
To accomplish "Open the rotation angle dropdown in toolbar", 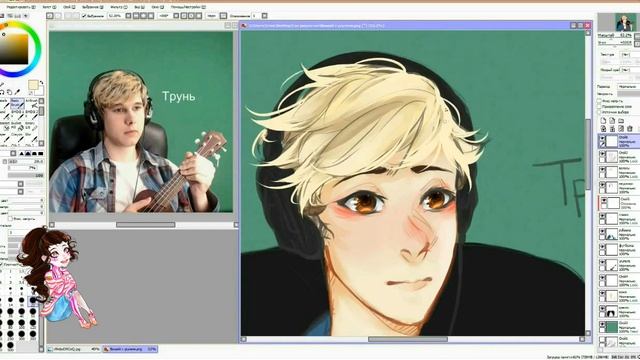I will pos(176,16).
